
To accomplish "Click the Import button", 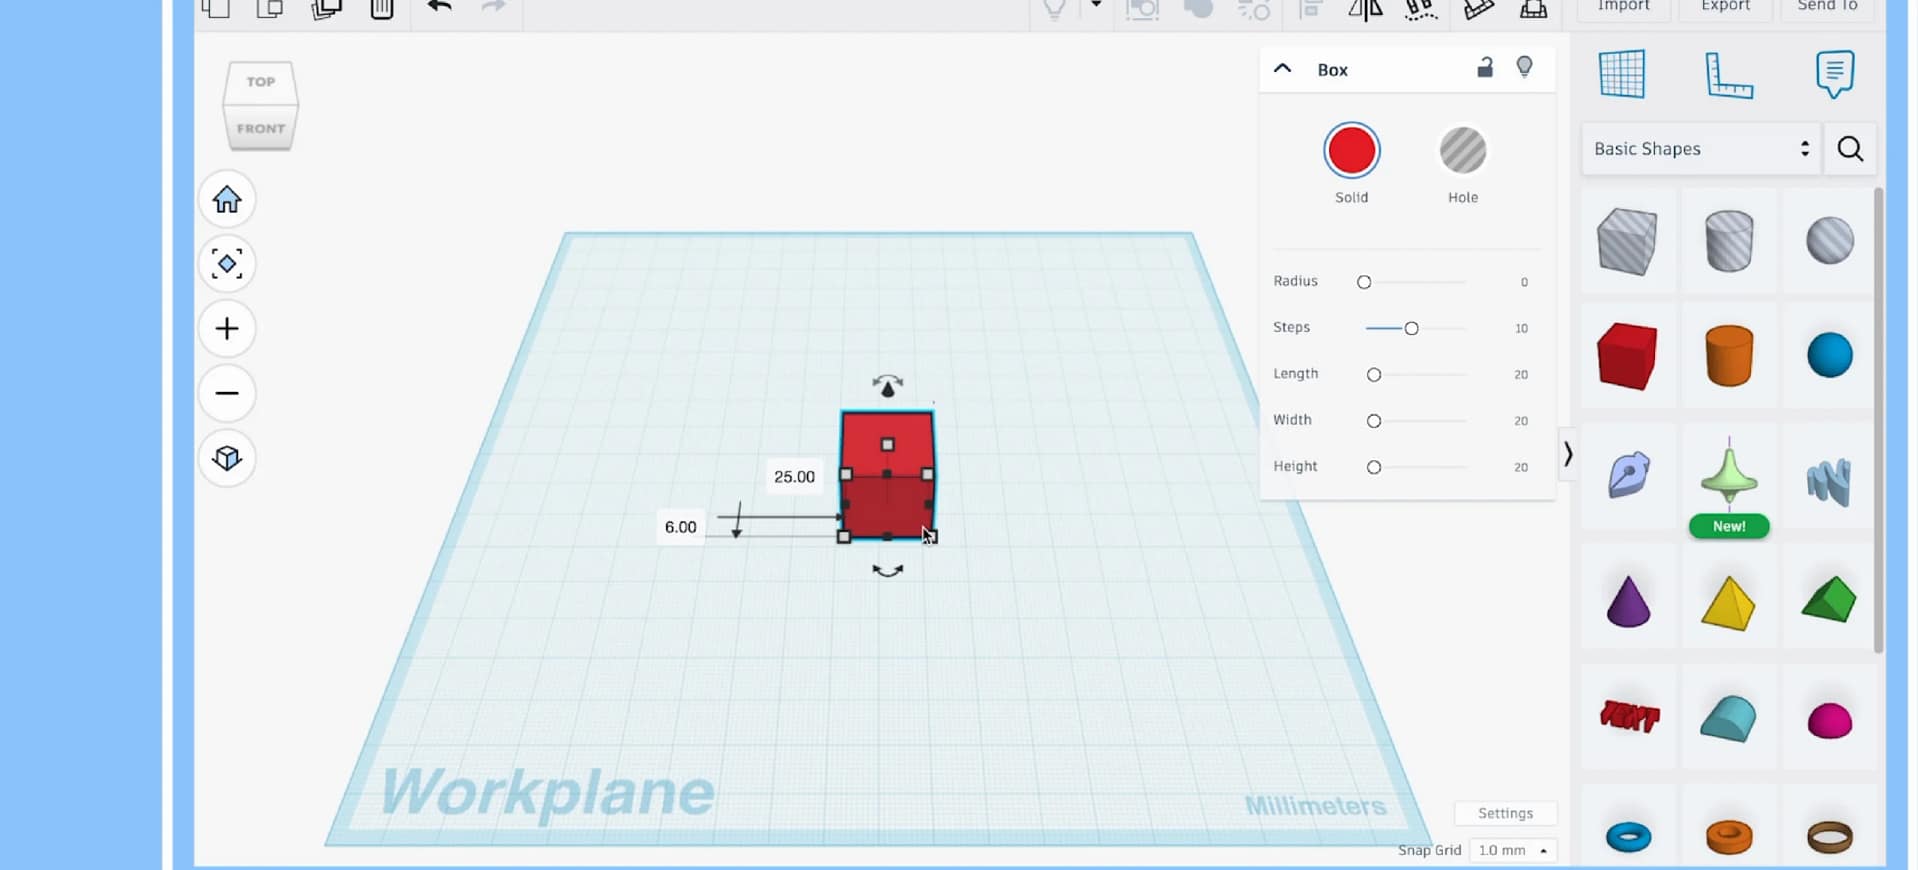I will tap(1623, 6).
